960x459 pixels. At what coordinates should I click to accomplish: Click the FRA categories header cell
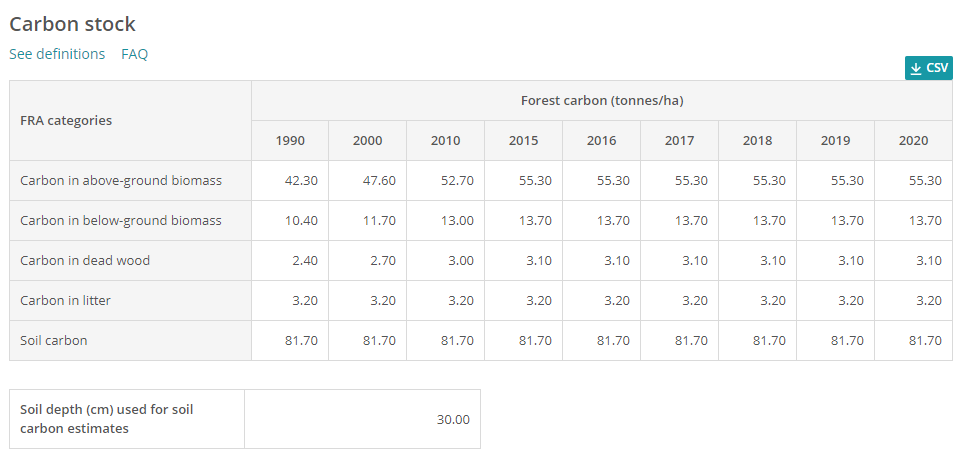pyautogui.click(x=66, y=120)
